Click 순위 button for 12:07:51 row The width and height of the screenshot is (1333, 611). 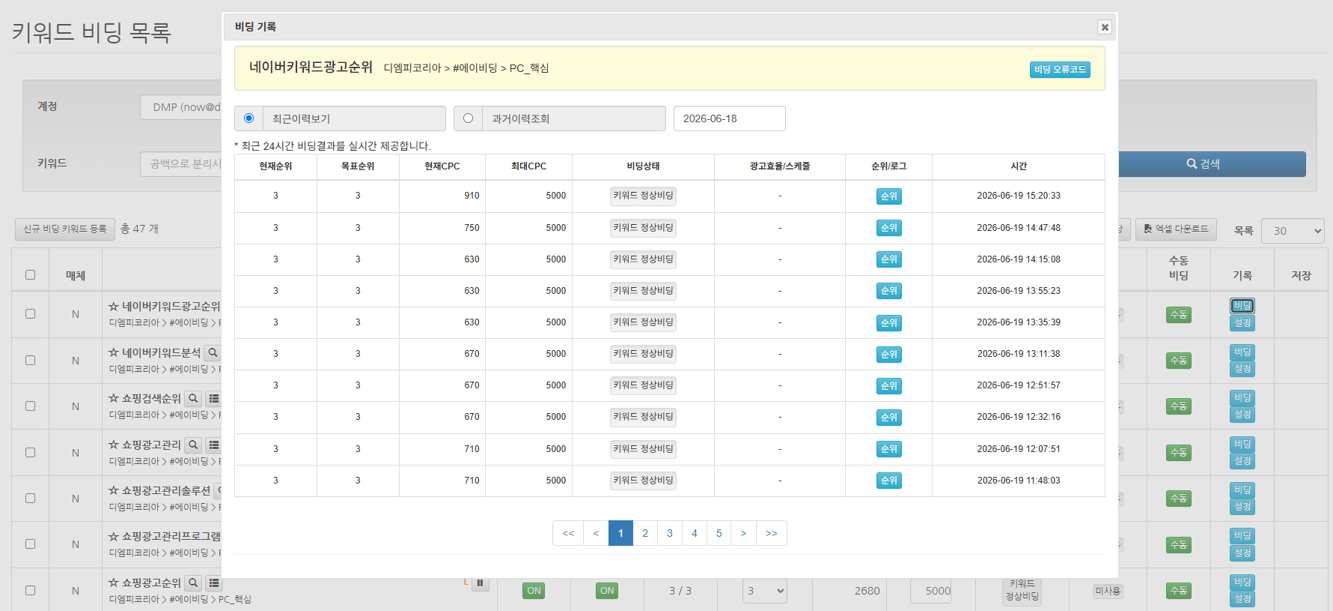(x=889, y=449)
